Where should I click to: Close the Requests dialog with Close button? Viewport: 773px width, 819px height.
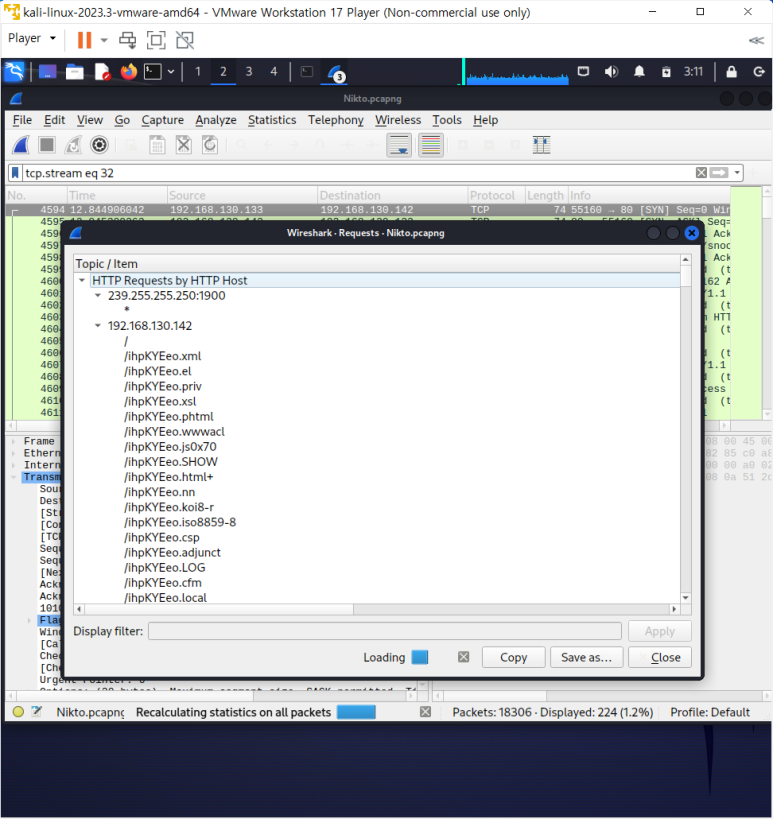point(660,657)
